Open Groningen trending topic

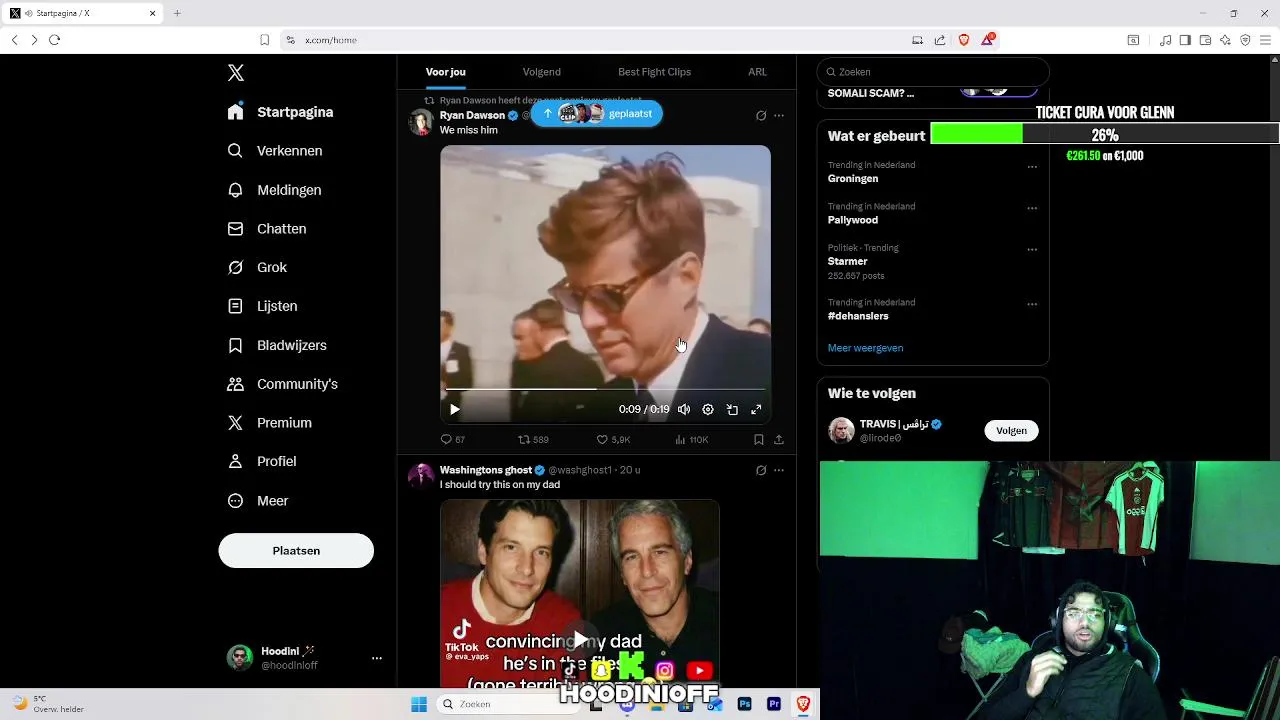853,179
